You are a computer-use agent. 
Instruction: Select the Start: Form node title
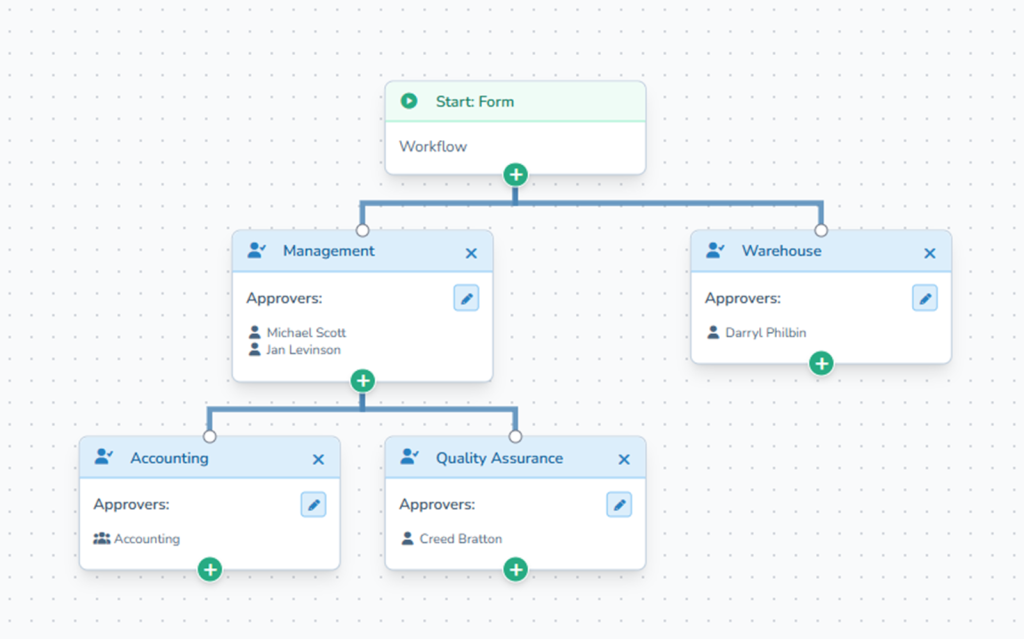point(475,102)
